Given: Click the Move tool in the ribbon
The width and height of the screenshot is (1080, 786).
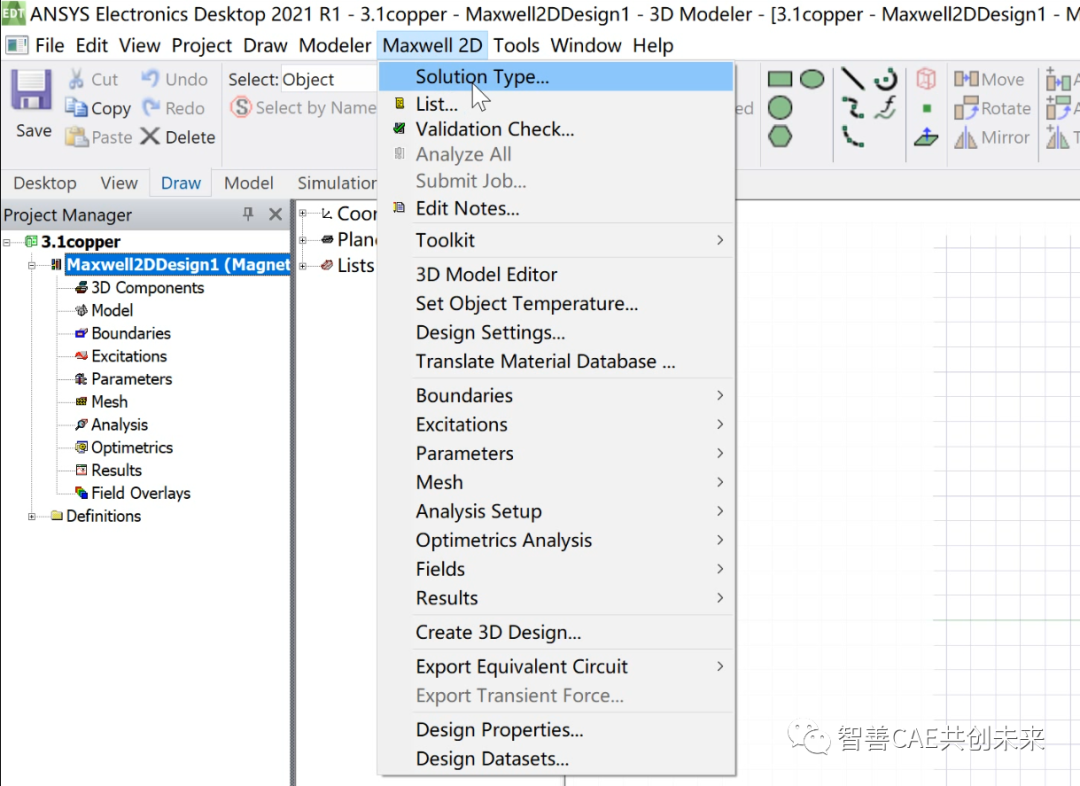Looking at the screenshot, I should pos(989,79).
